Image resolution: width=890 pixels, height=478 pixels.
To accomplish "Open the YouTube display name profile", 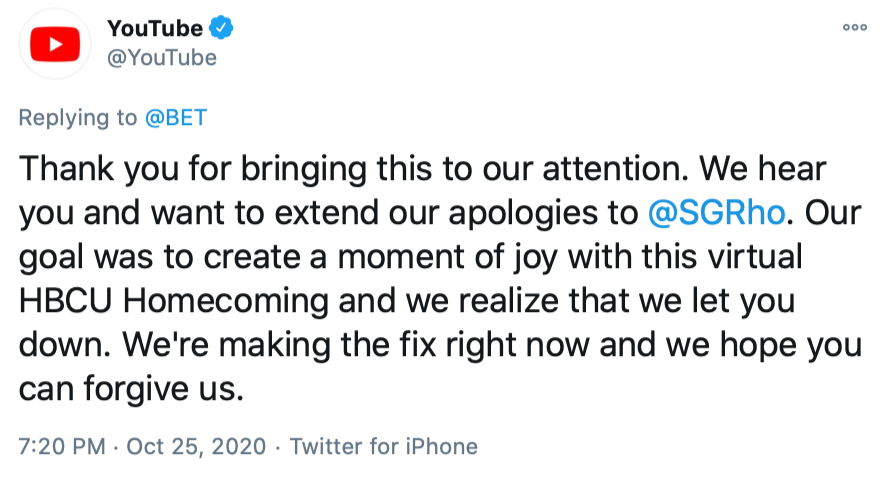I will click(154, 28).
